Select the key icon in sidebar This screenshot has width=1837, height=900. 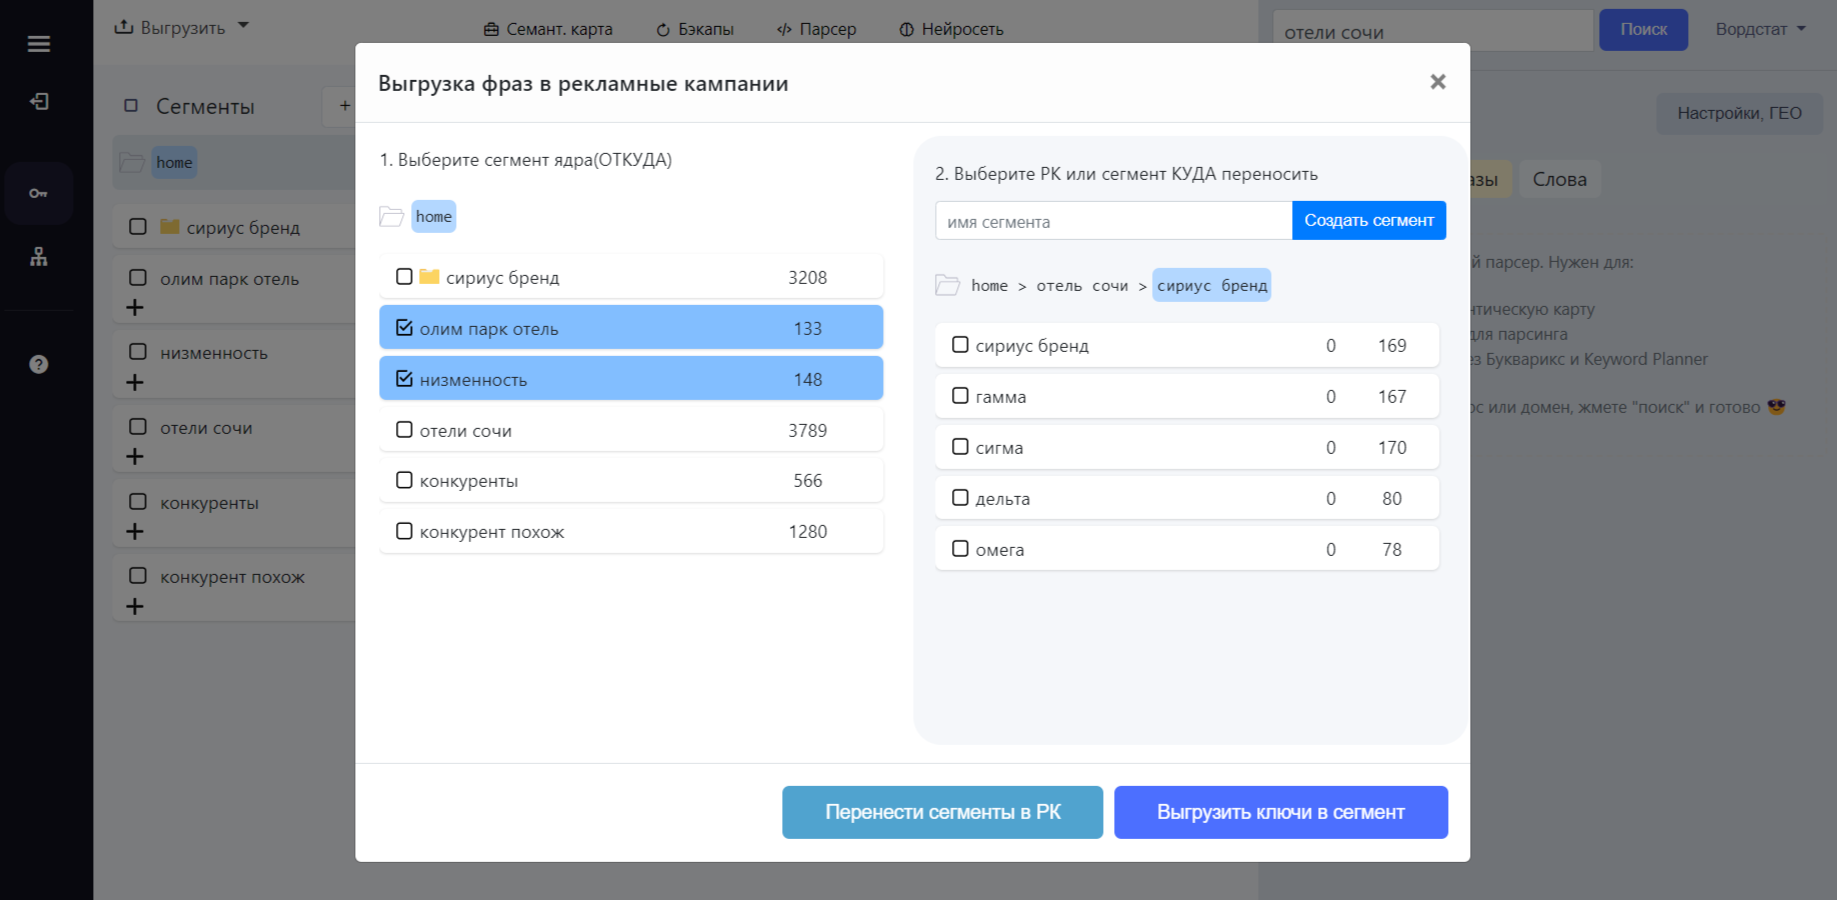pos(39,193)
